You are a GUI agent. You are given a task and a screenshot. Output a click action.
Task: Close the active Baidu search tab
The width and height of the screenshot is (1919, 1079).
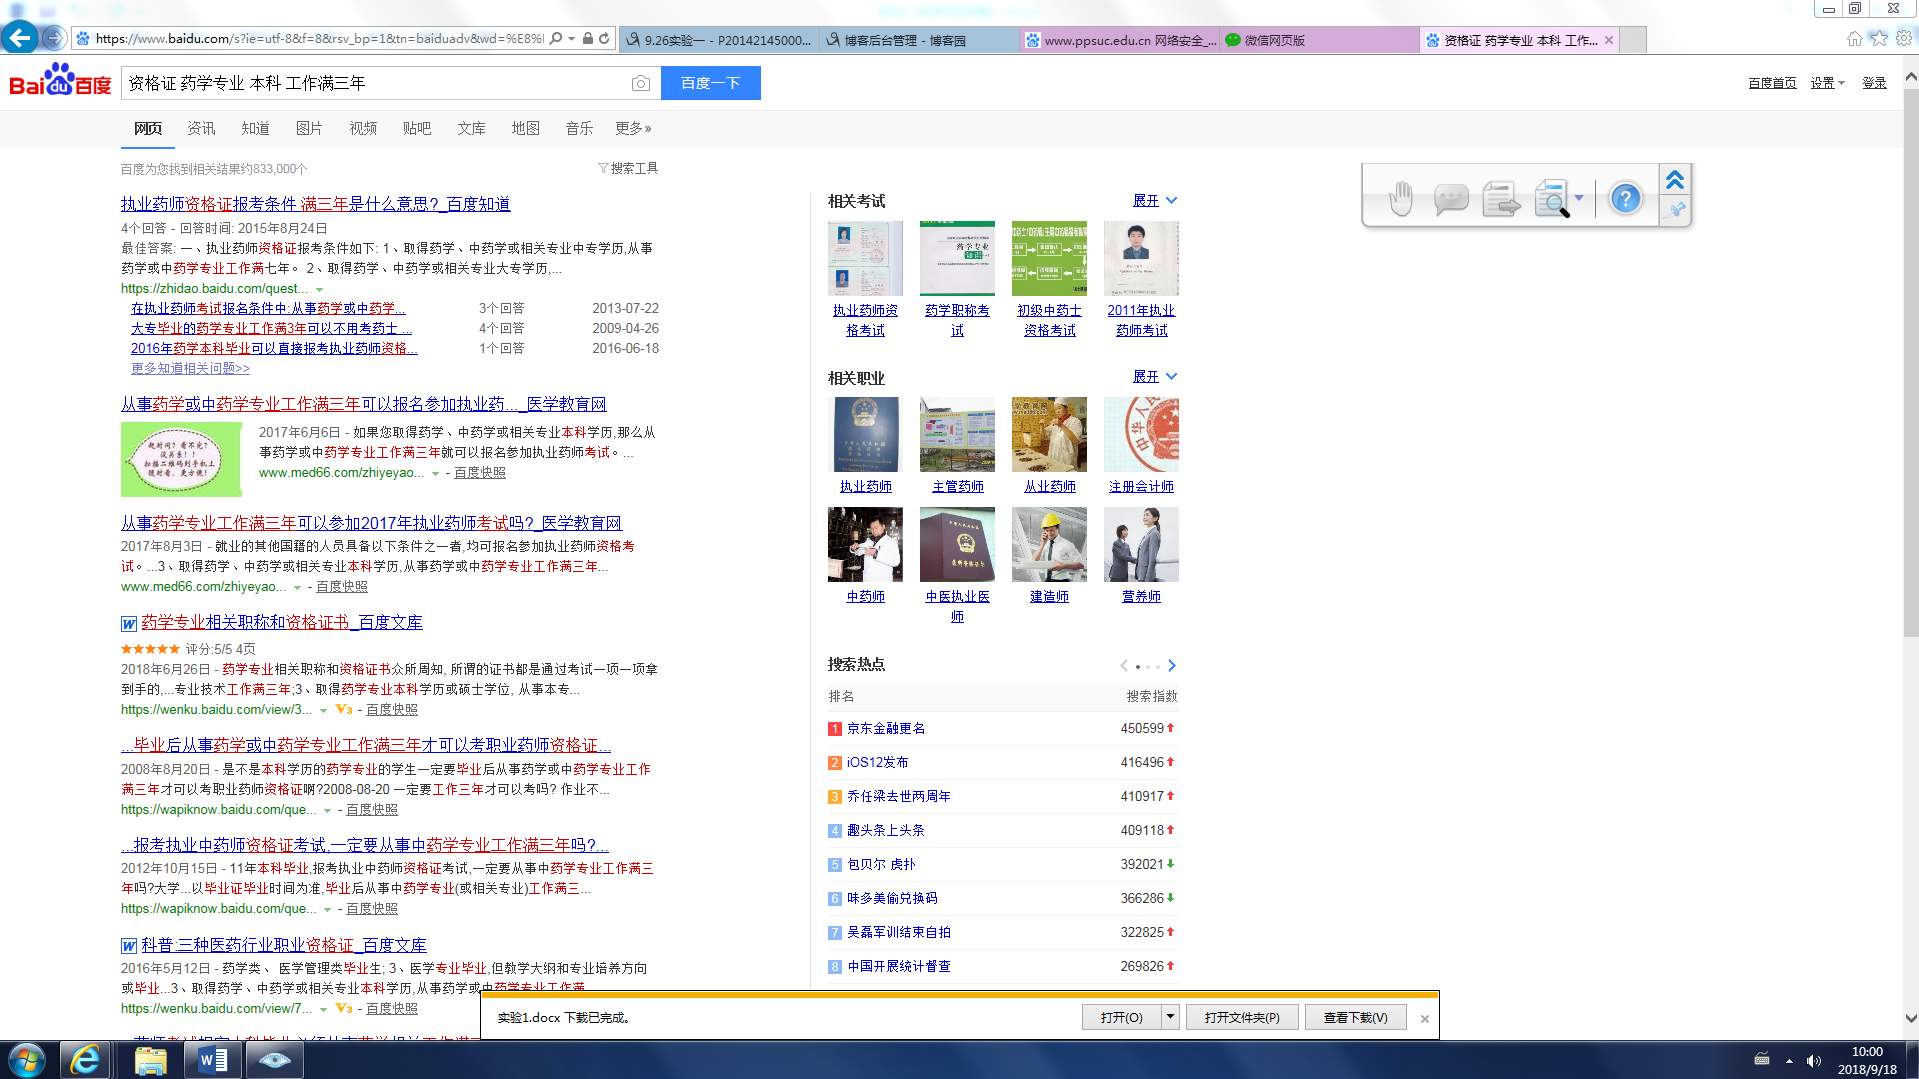pos(1609,40)
